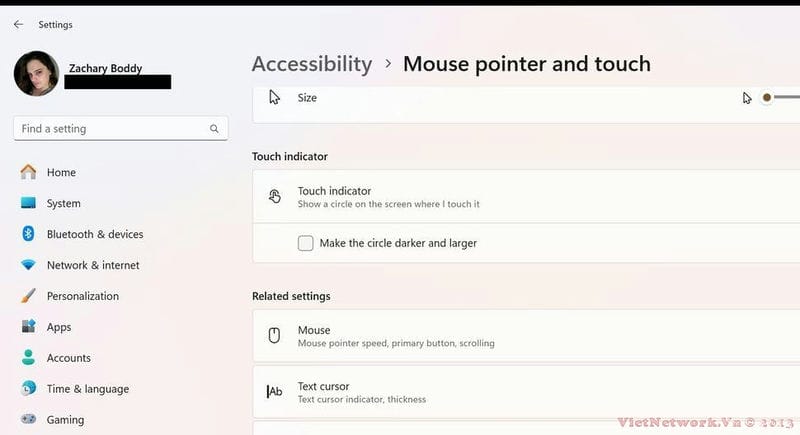Open the Time & language globe icon

click(x=29, y=388)
